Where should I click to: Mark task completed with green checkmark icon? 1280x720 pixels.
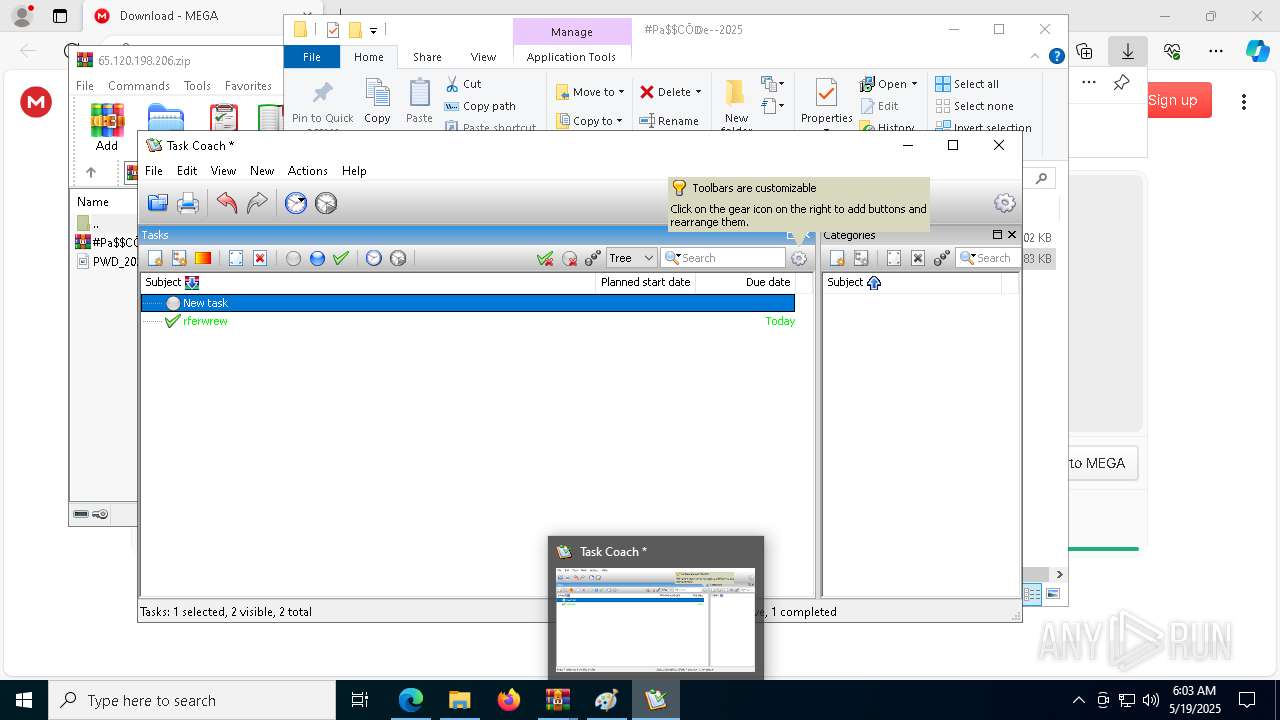click(341, 258)
